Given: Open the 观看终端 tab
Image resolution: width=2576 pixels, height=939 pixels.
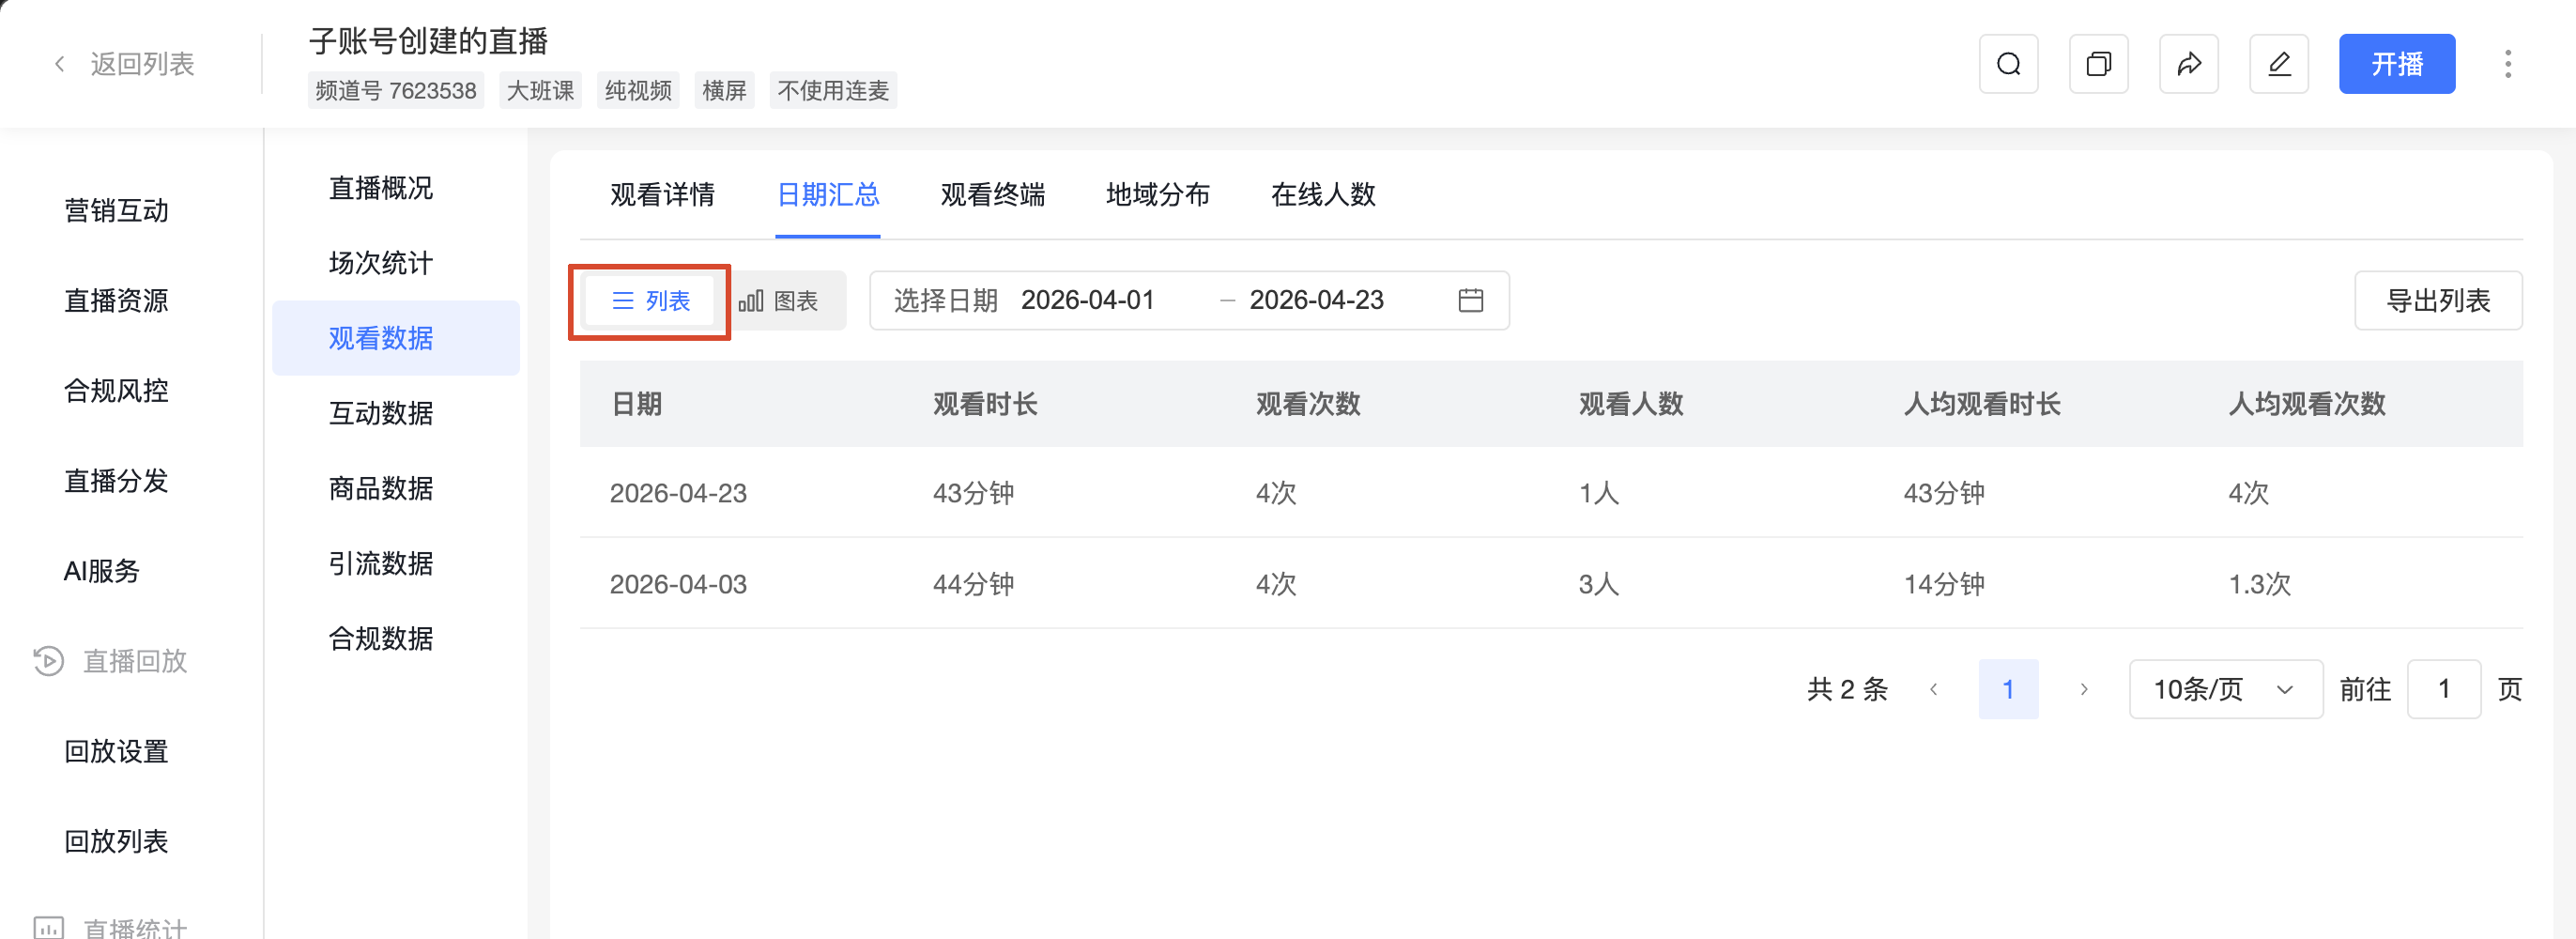Looking at the screenshot, I should pyautogui.click(x=993, y=194).
